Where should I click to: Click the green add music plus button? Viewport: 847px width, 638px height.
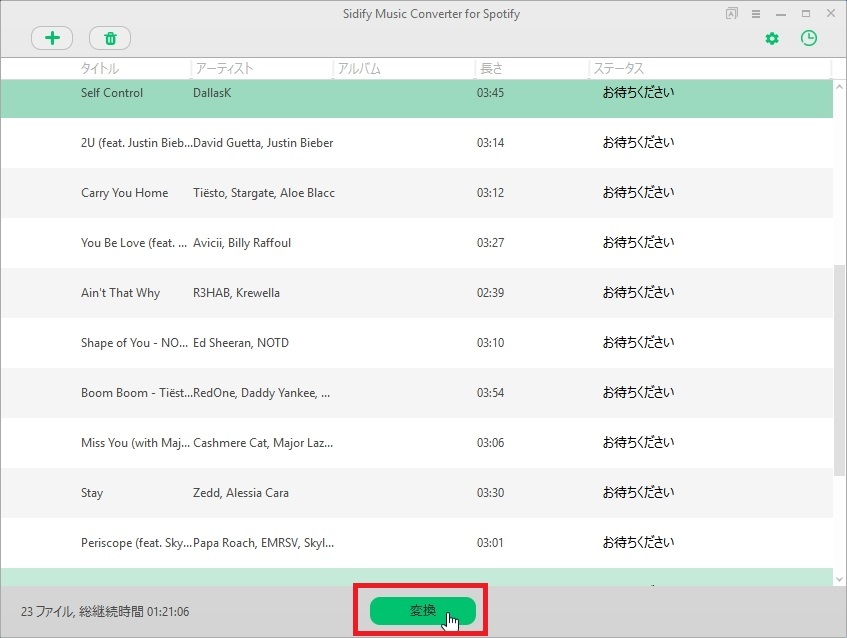[52, 38]
